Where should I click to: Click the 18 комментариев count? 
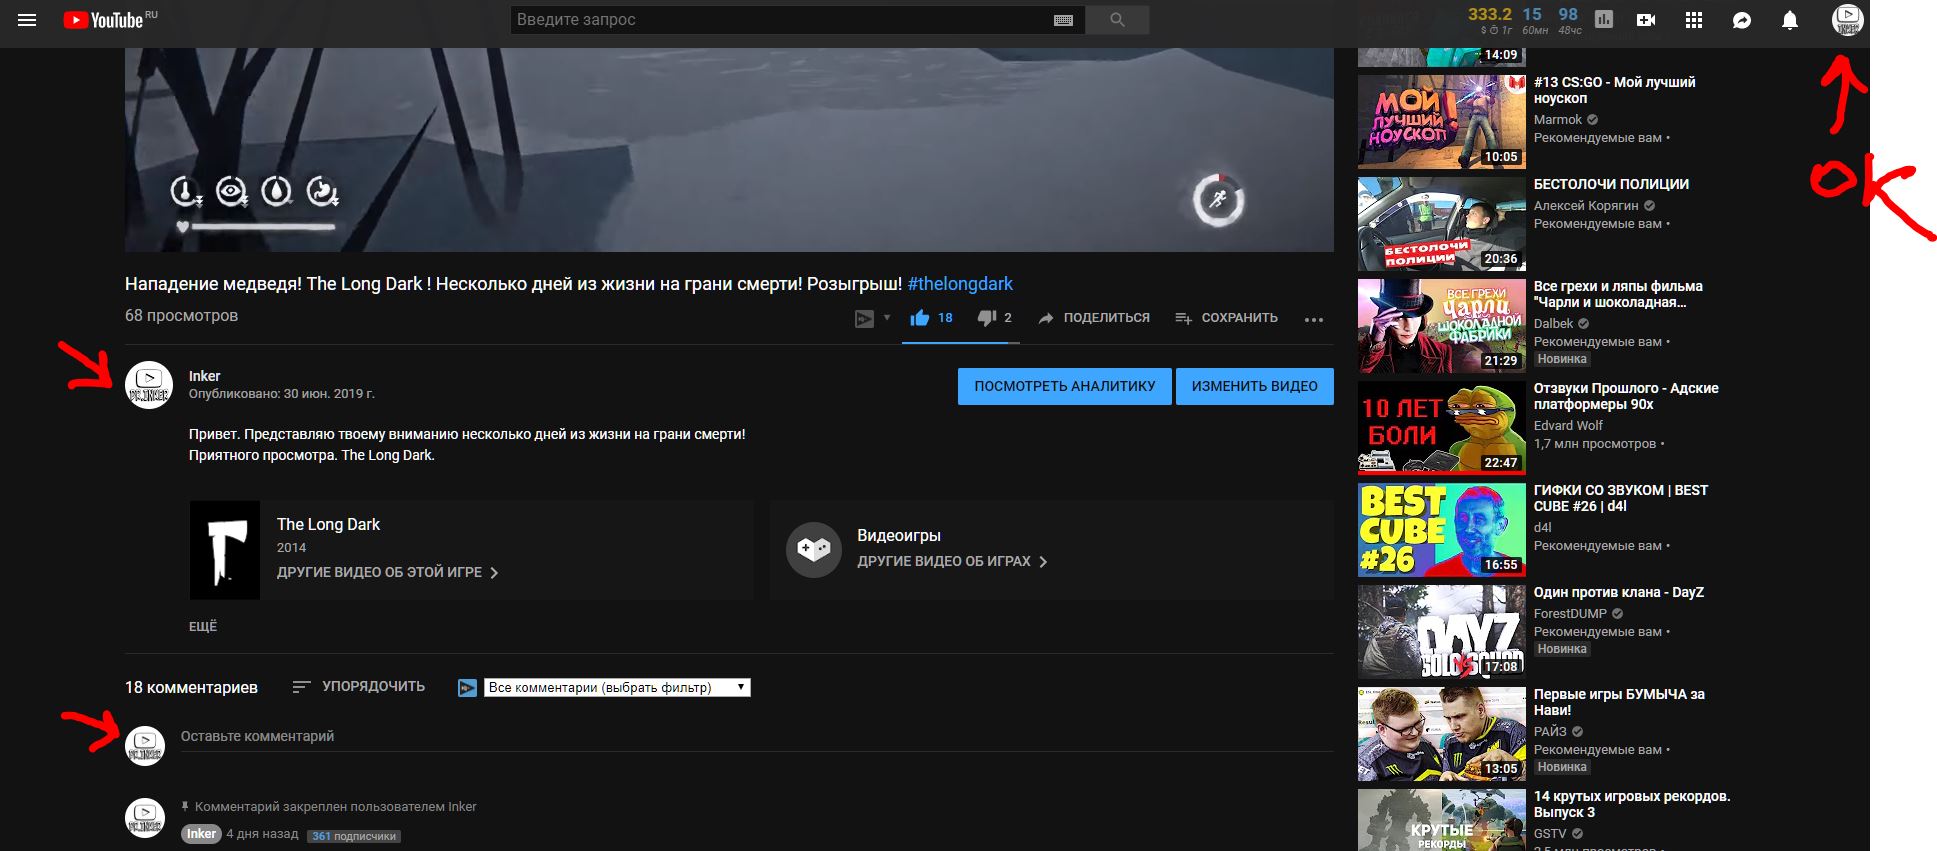tap(191, 687)
